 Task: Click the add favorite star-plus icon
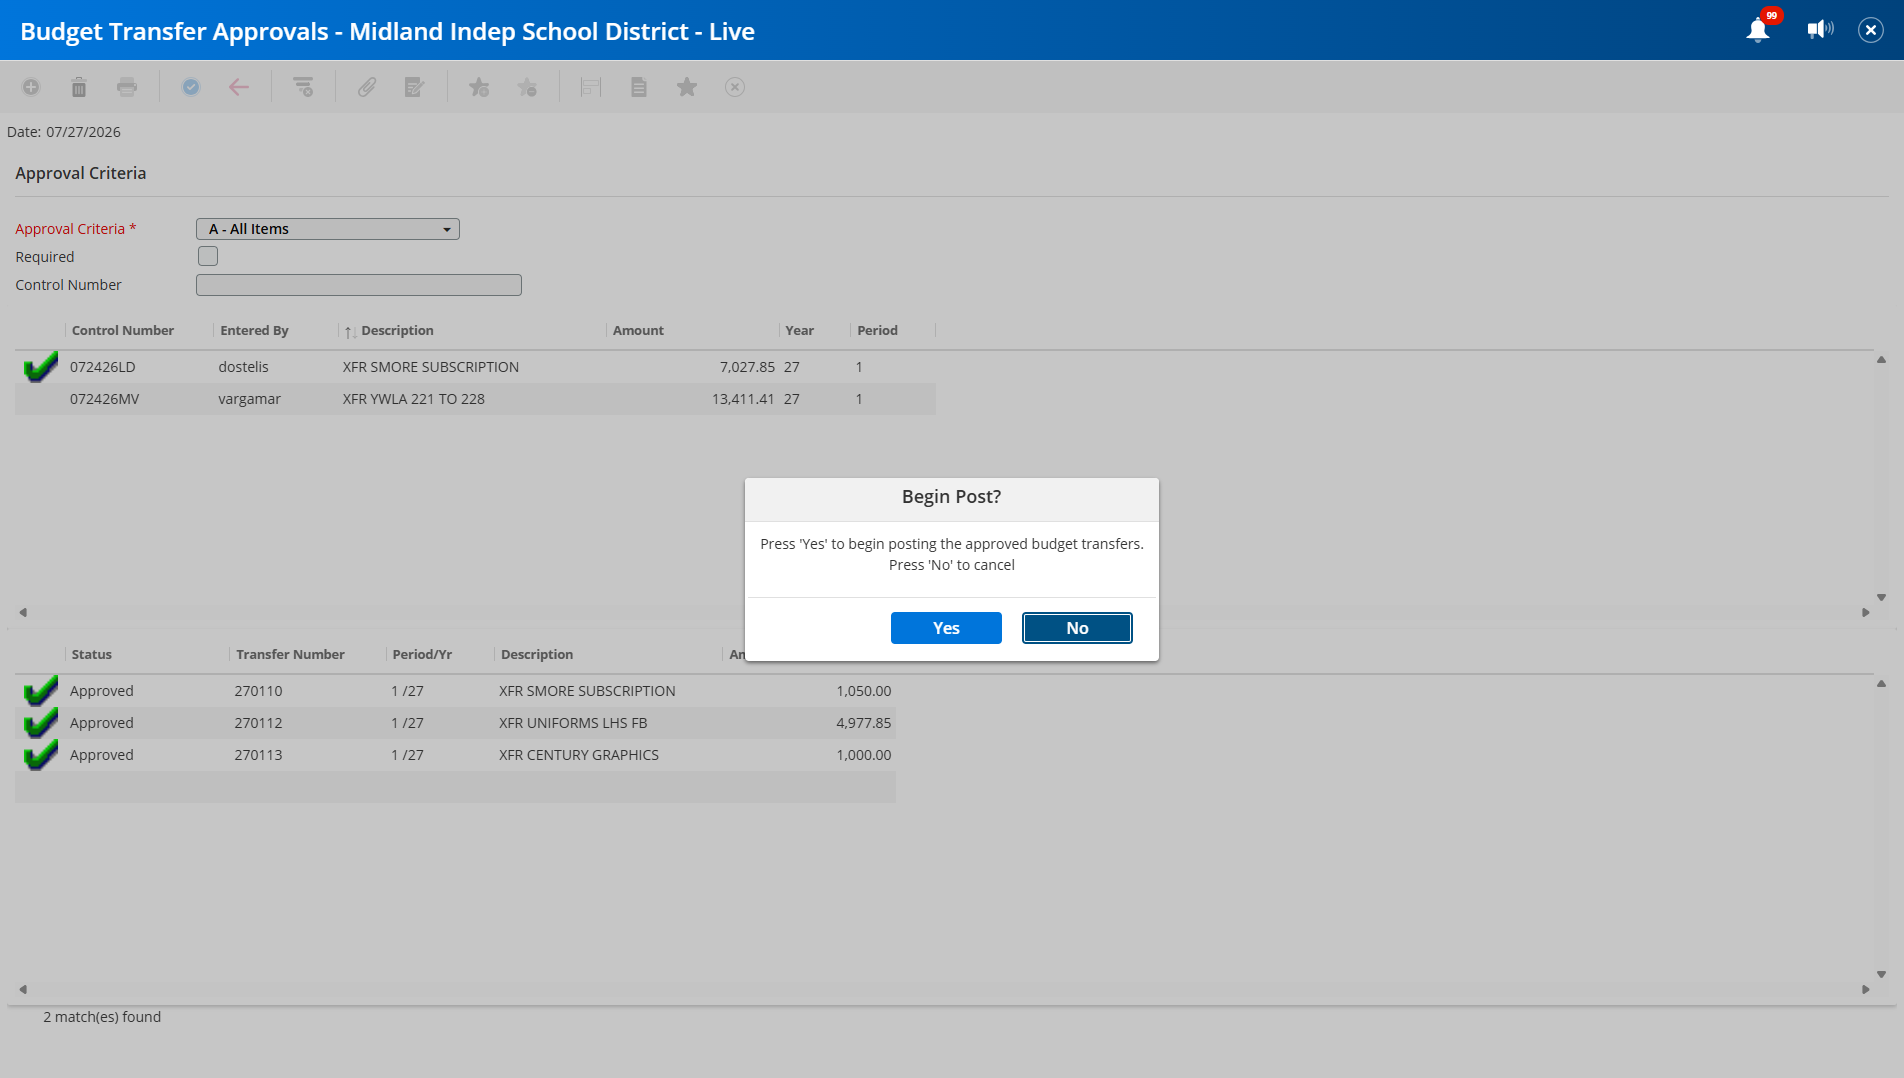pos(479,87)
